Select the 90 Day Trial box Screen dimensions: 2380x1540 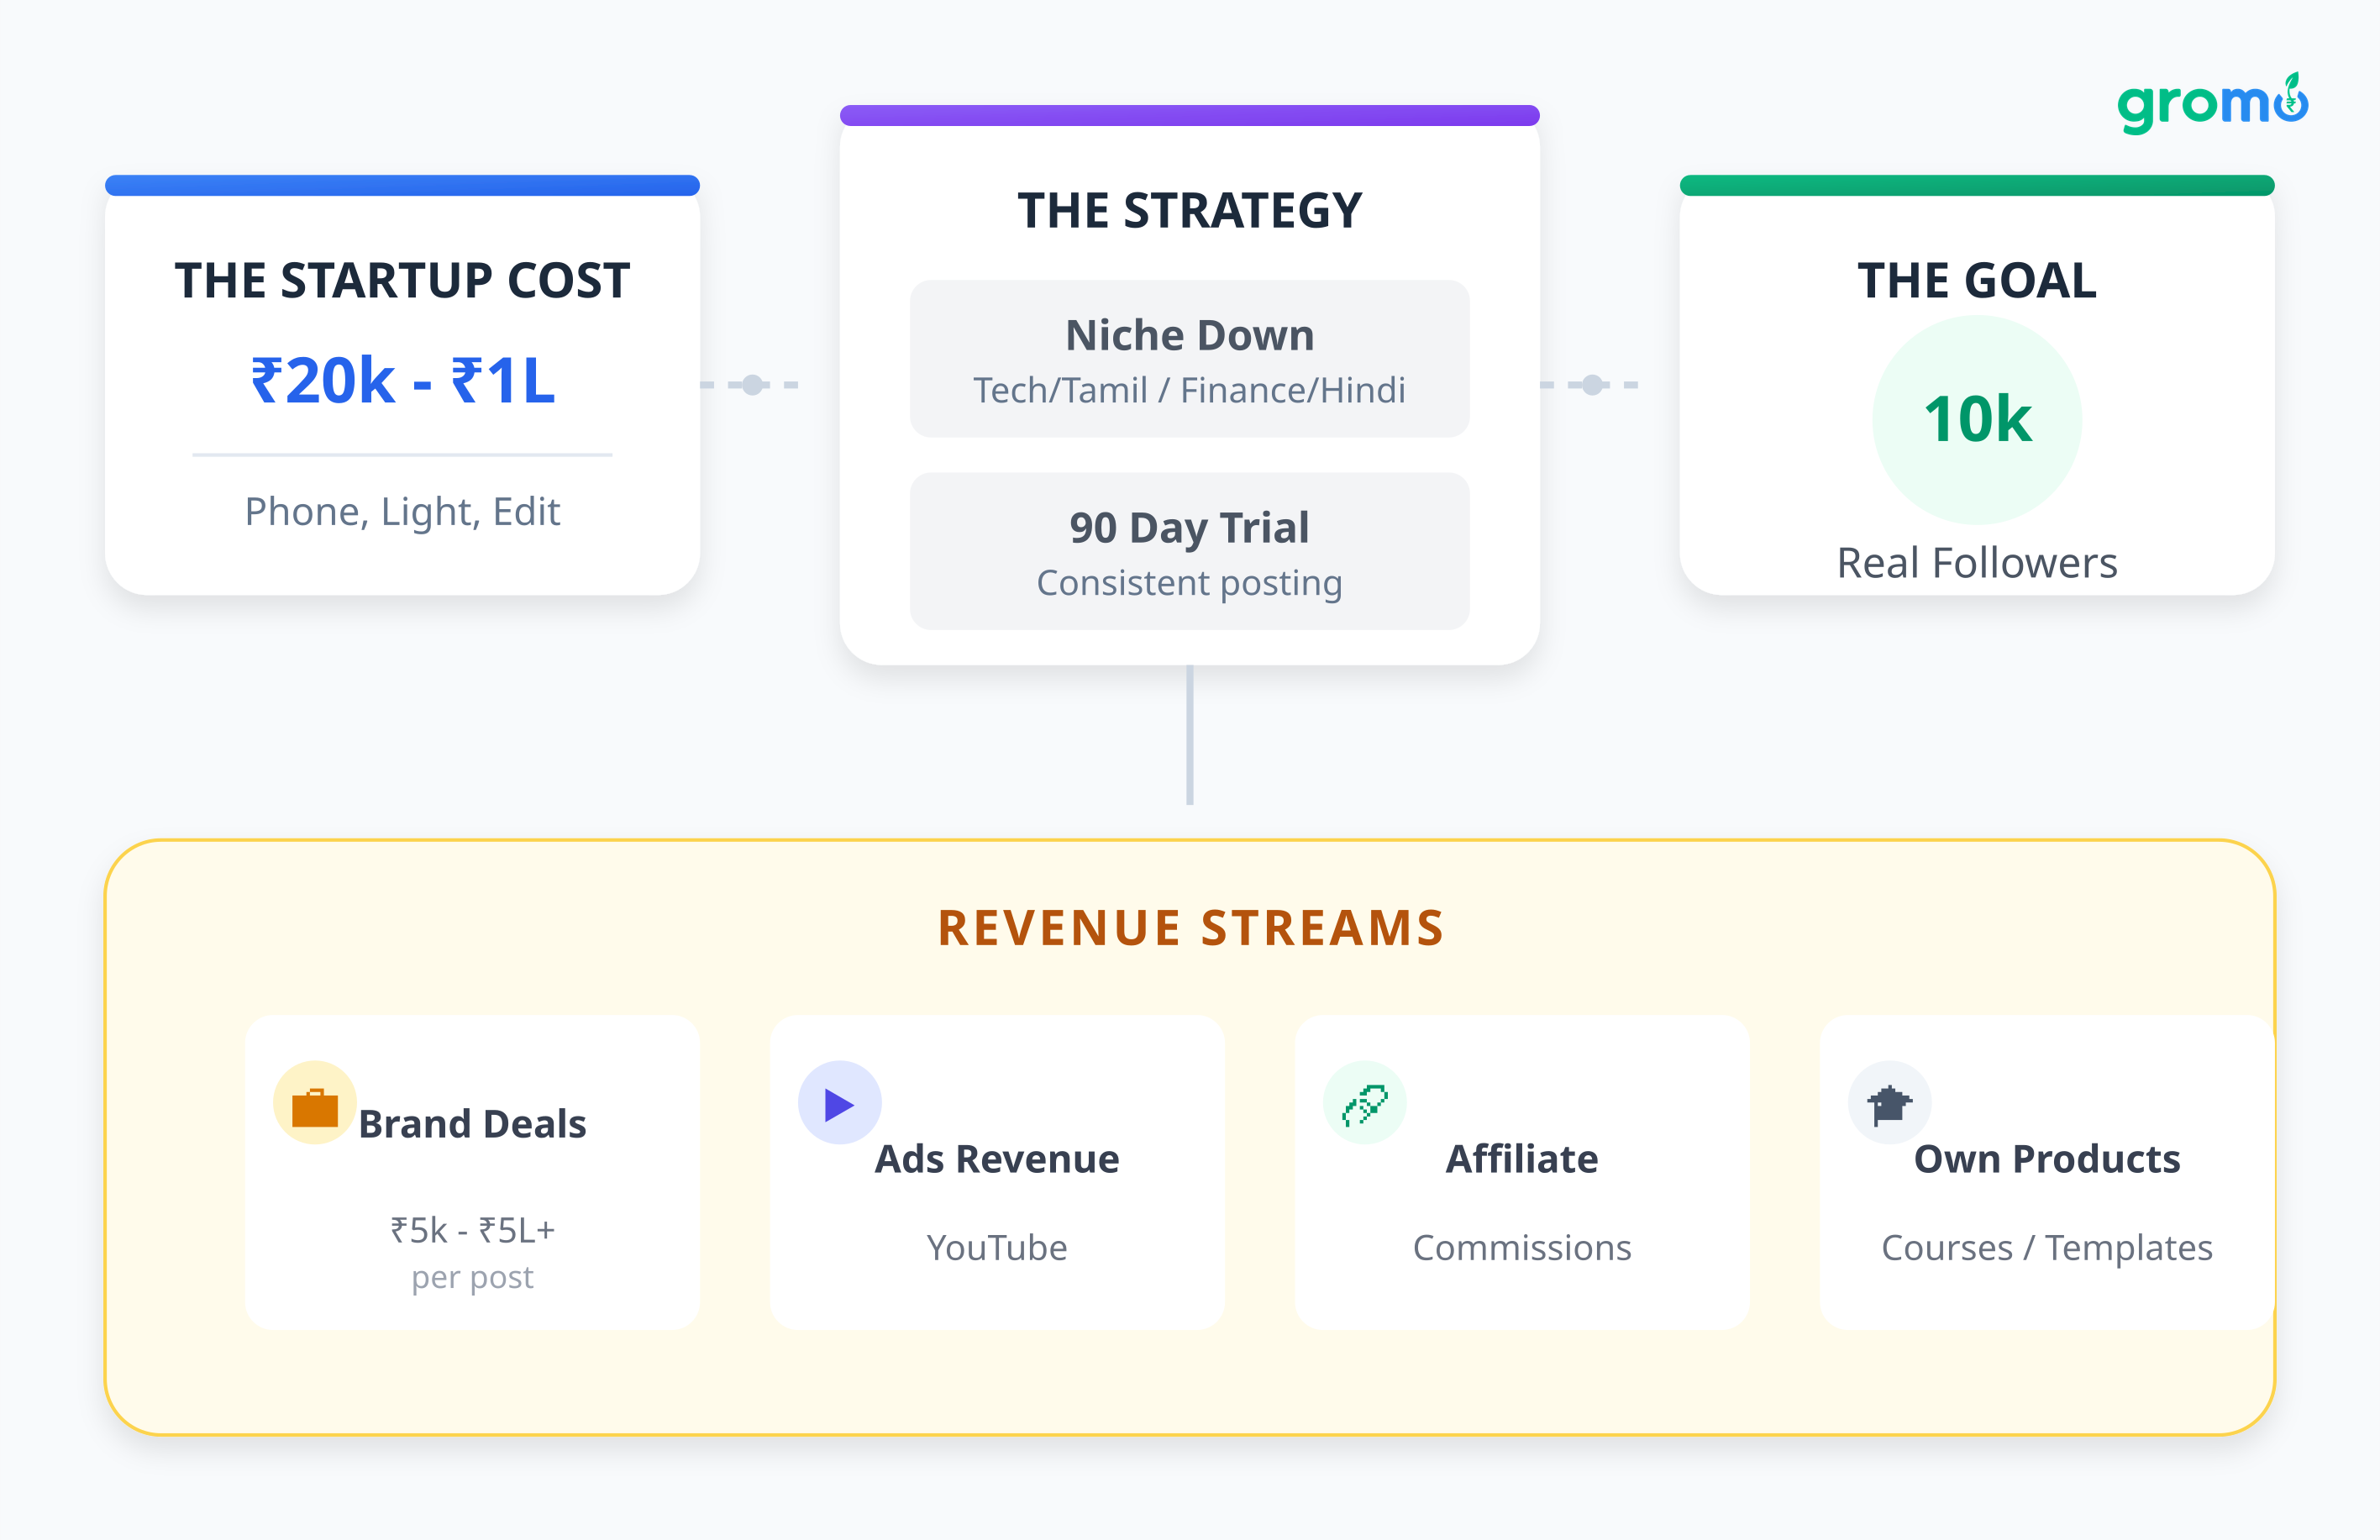1189,551
